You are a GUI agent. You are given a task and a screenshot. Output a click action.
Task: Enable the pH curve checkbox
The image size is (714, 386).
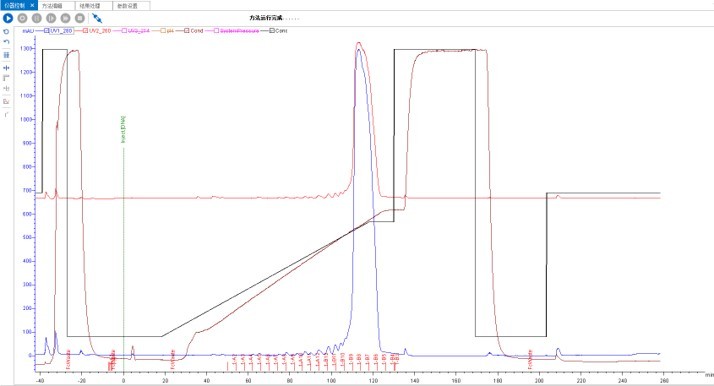coord(163,30)
